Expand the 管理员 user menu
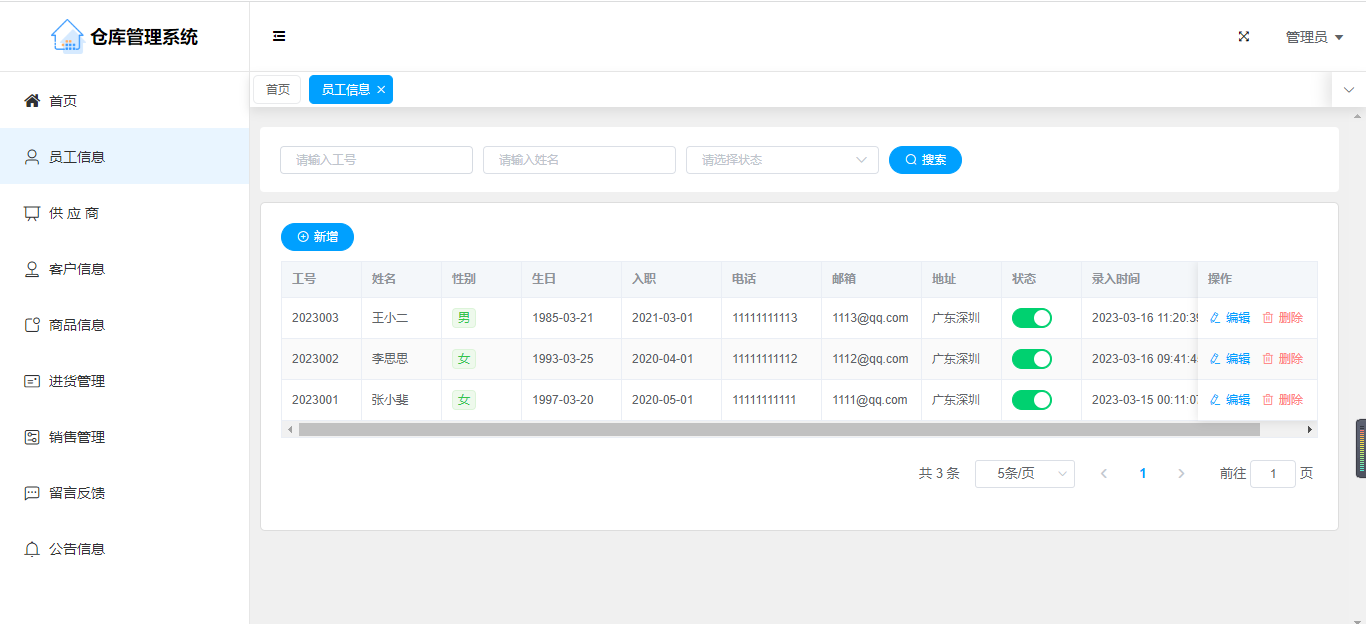Screen dimensions: 1366x624 tap(1313, 37)
